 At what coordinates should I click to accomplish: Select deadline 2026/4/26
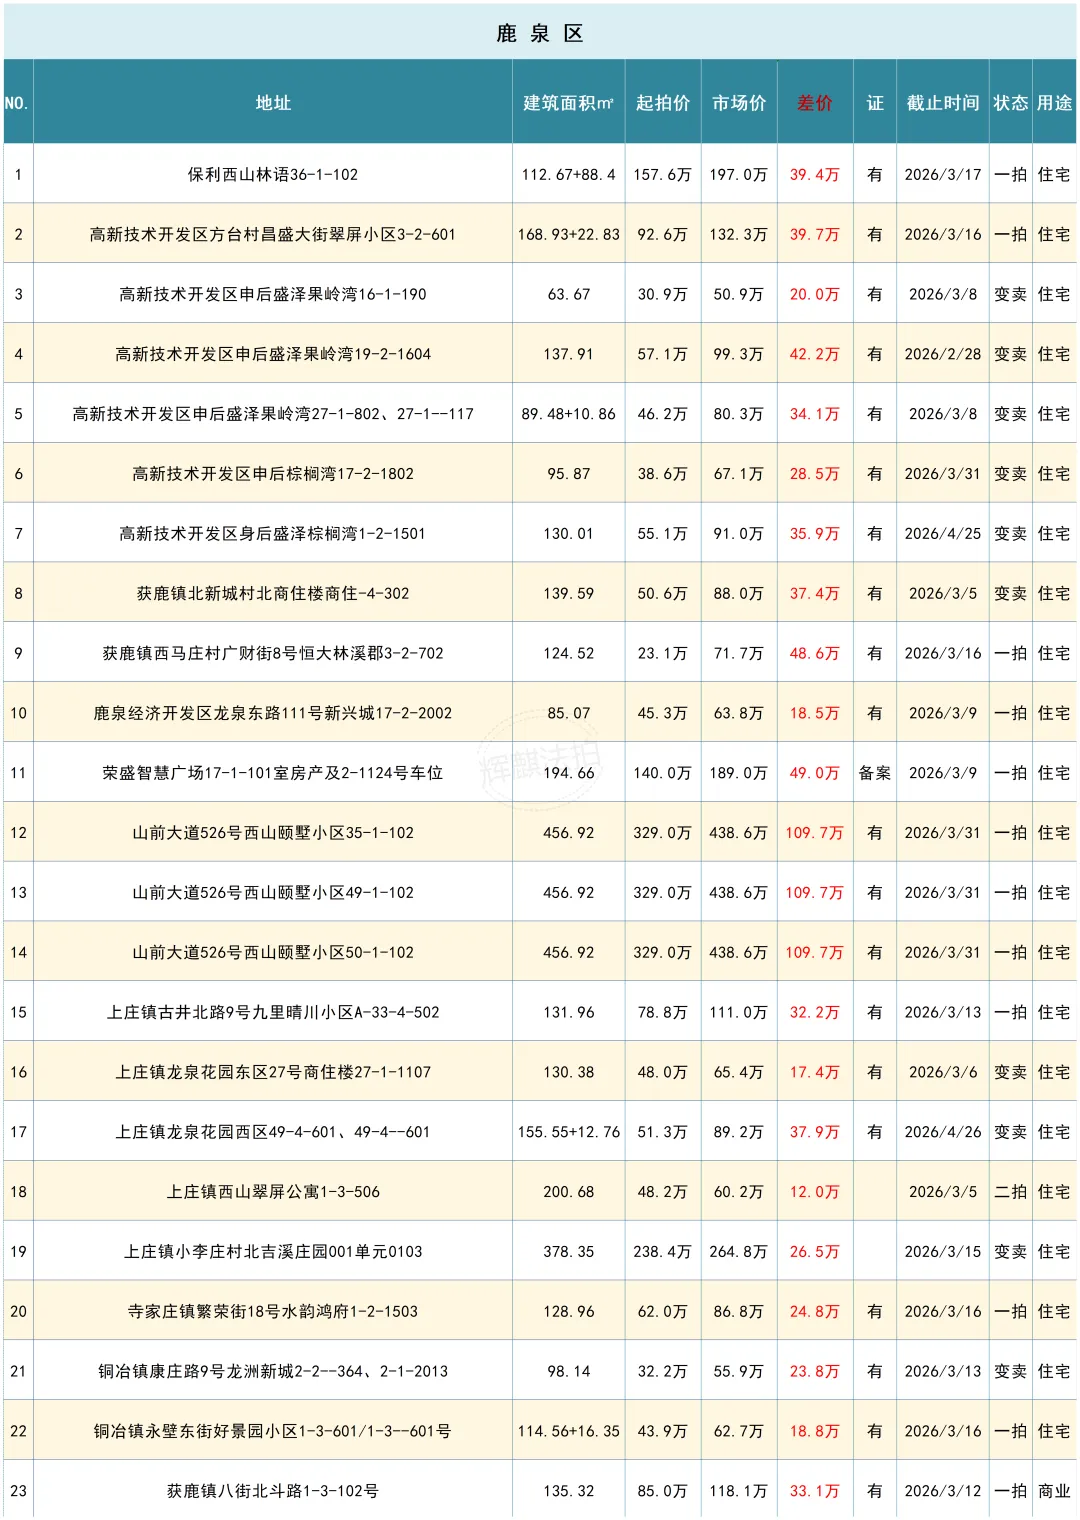pyautogui.click(x=943, y=1132)
